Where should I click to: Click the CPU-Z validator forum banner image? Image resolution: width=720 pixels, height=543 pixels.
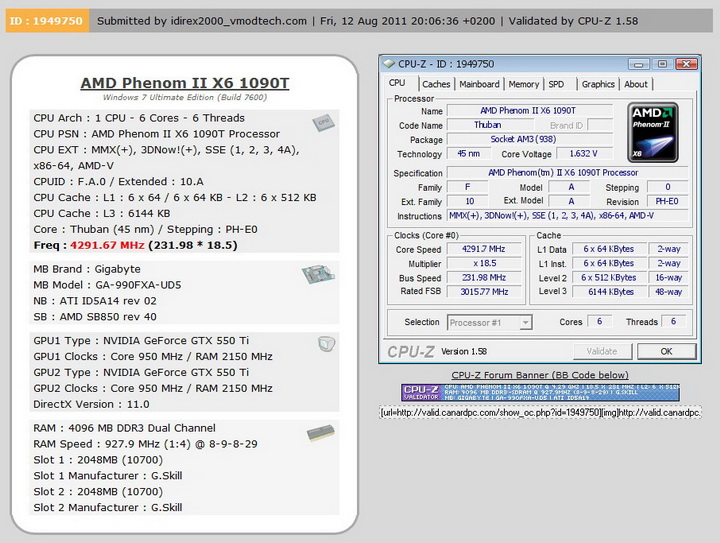(540, 392)
